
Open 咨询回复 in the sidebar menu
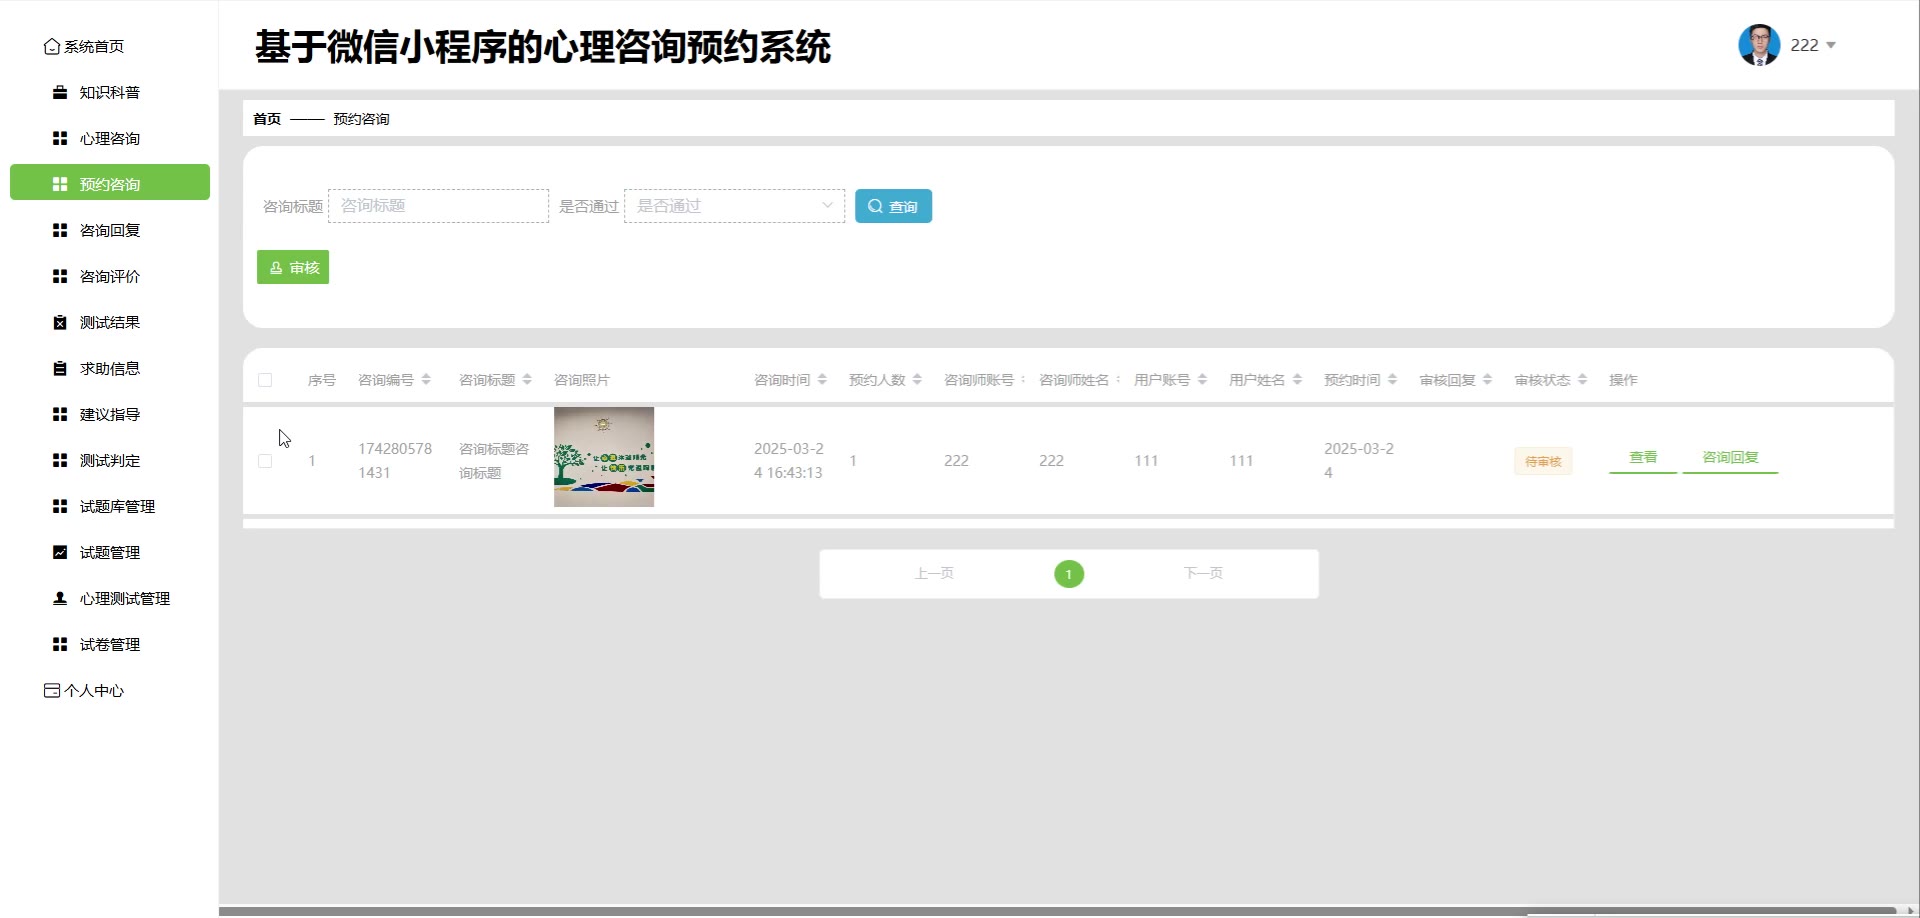click(x=110, y=231)
